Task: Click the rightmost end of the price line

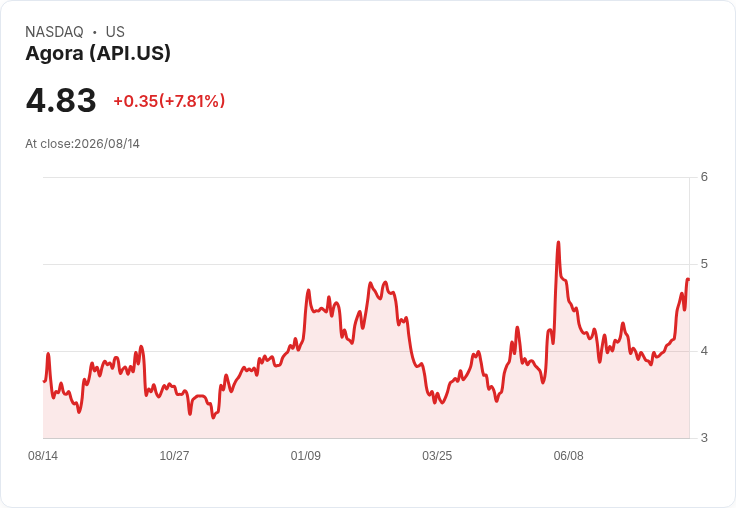Action: [688, 279]
